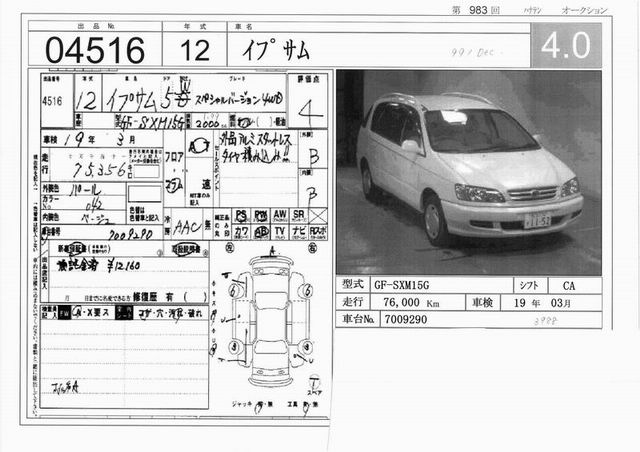
Task: Click the crossed-out box beside SR
Action: 318,215
